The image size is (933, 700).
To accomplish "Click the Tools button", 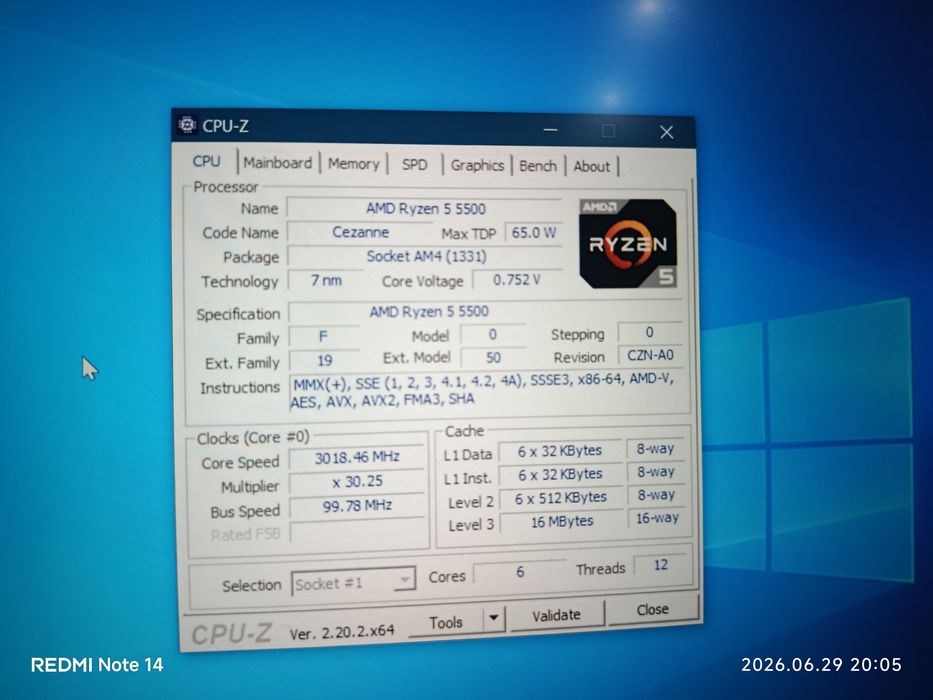I will (x=446, y=622).
